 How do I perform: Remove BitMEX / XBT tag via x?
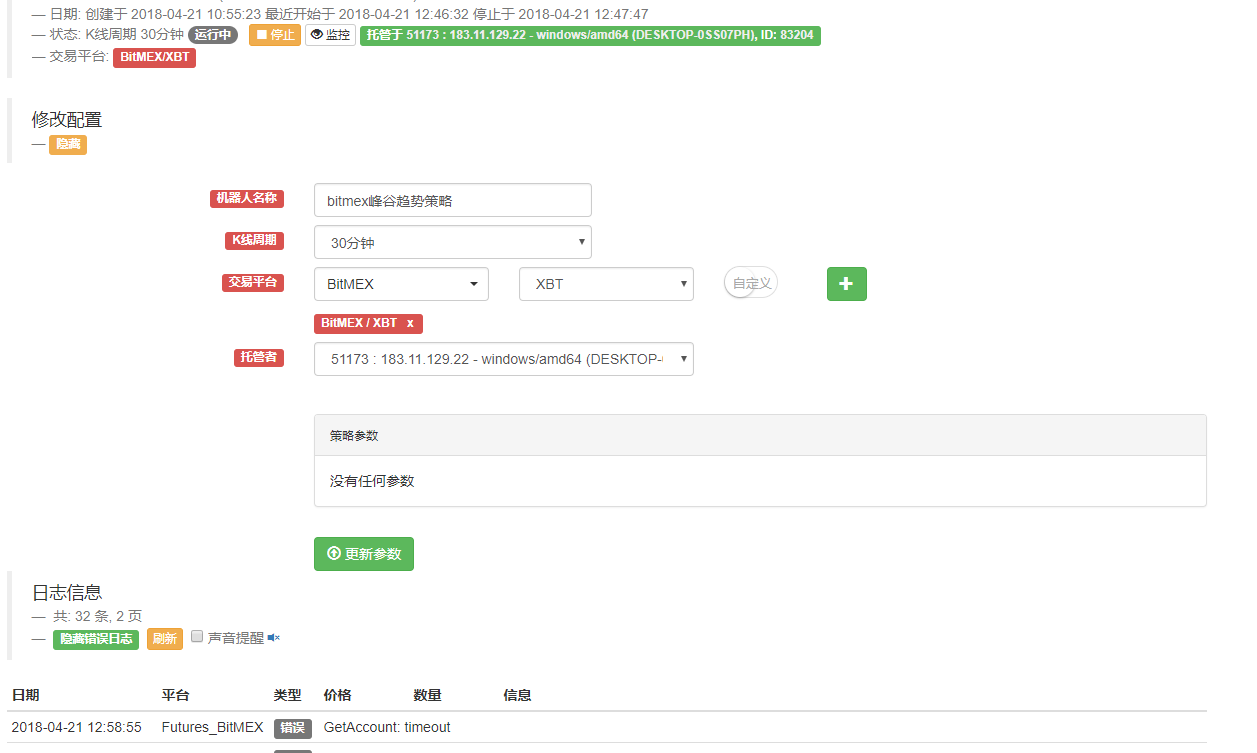point(410,323)
